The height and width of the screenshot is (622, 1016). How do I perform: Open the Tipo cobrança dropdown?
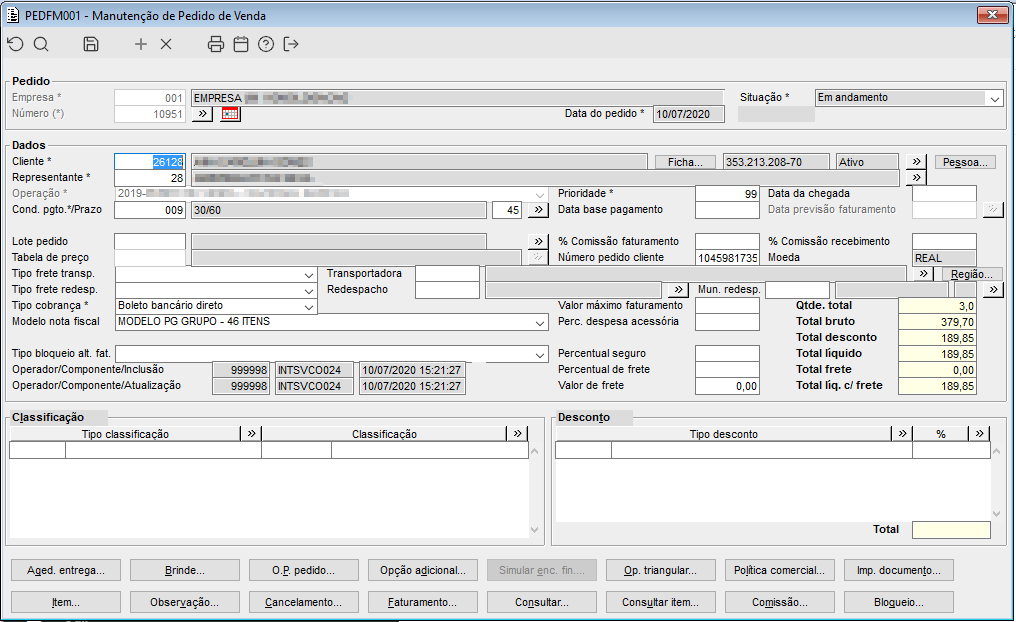point(307,306)
